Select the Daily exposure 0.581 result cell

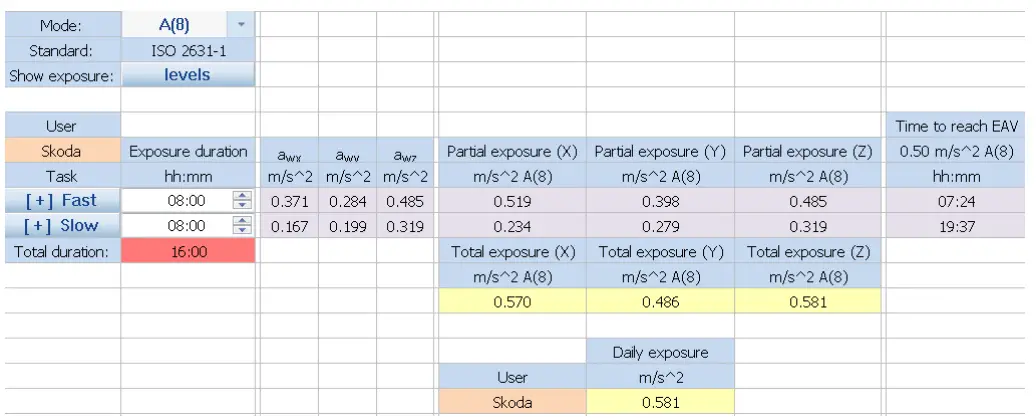(x=660, y=403)
